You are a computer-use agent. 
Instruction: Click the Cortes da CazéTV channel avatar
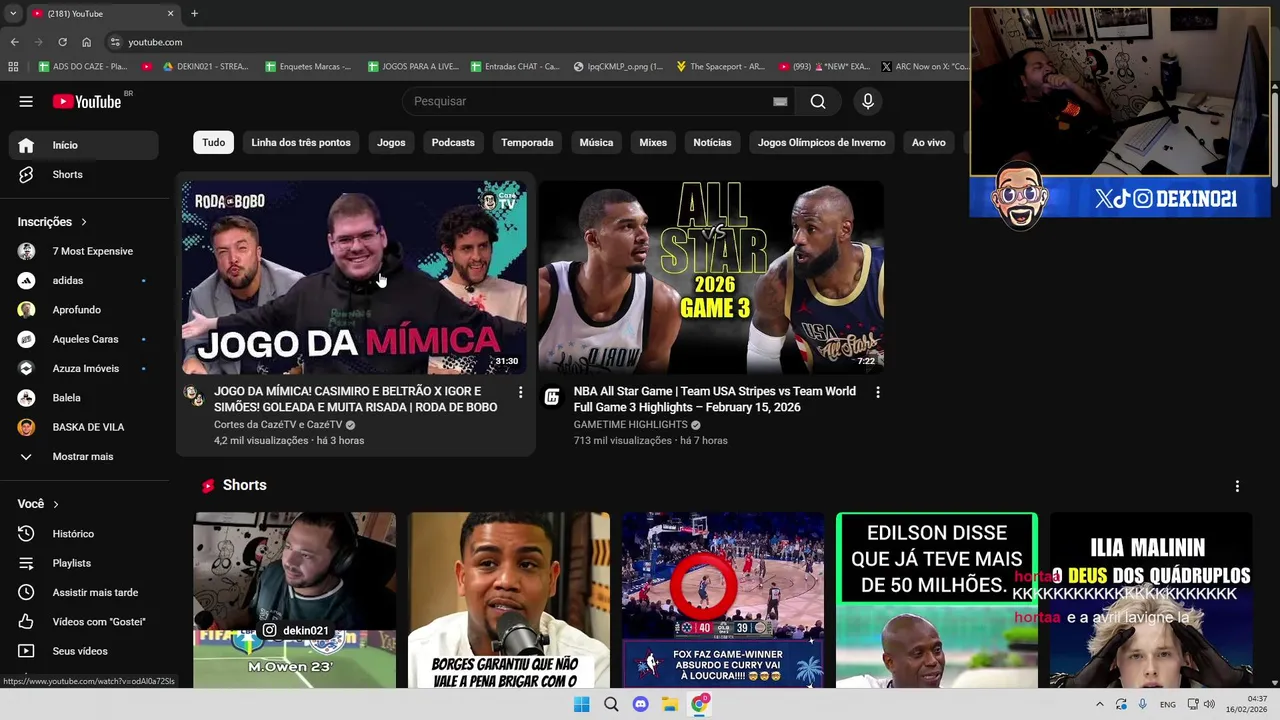pos(194,396)
